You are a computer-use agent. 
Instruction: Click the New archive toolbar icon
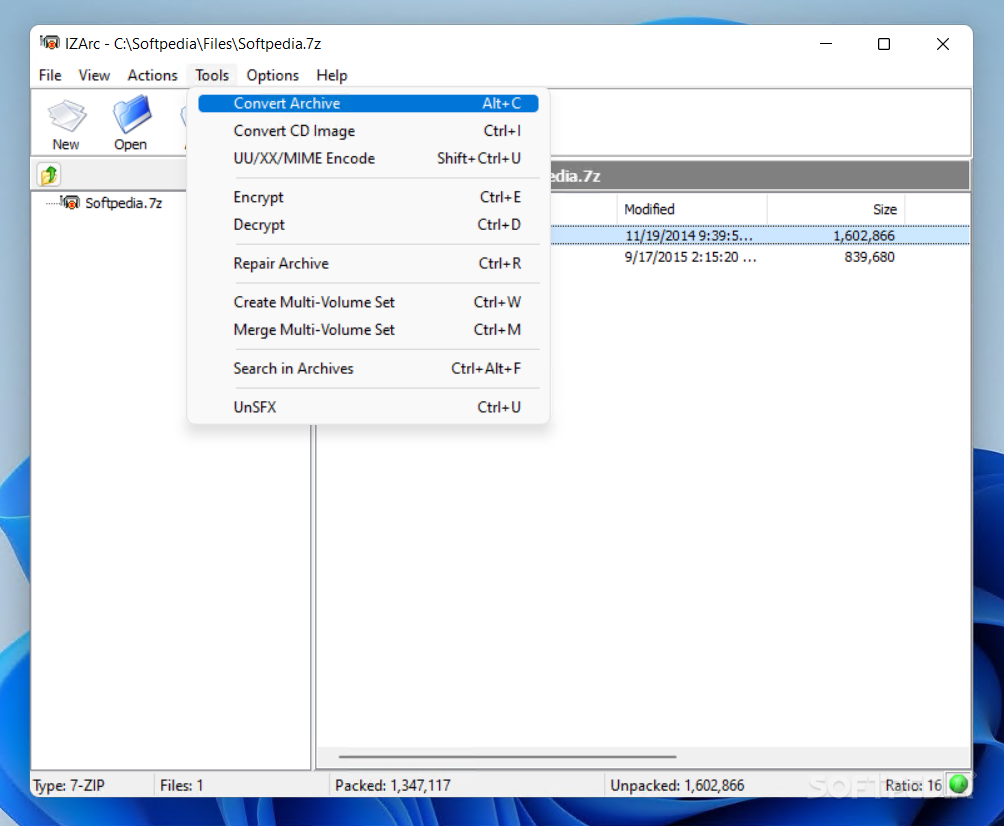(66, 125)
